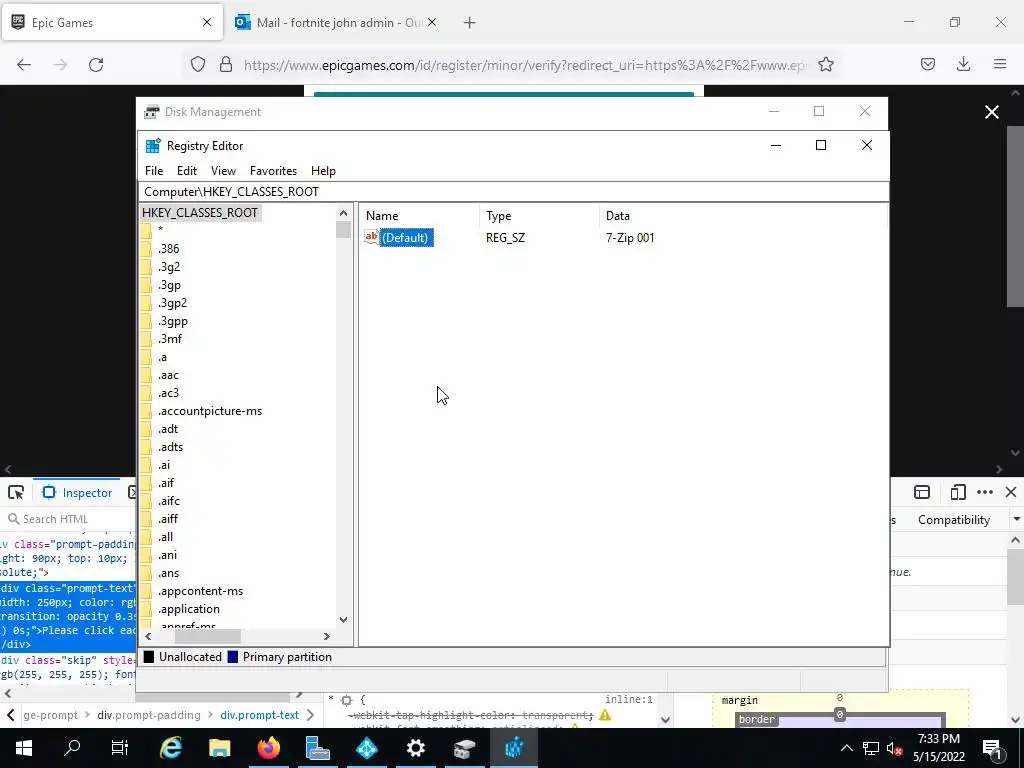1024x768 pixels.
Task: Select the (Default) registry value
Action: [405, 238]
